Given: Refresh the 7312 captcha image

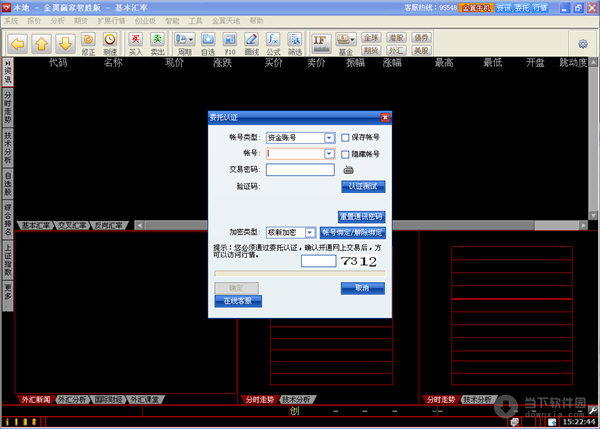Looking at the screenshot, I should pos(359,261).
